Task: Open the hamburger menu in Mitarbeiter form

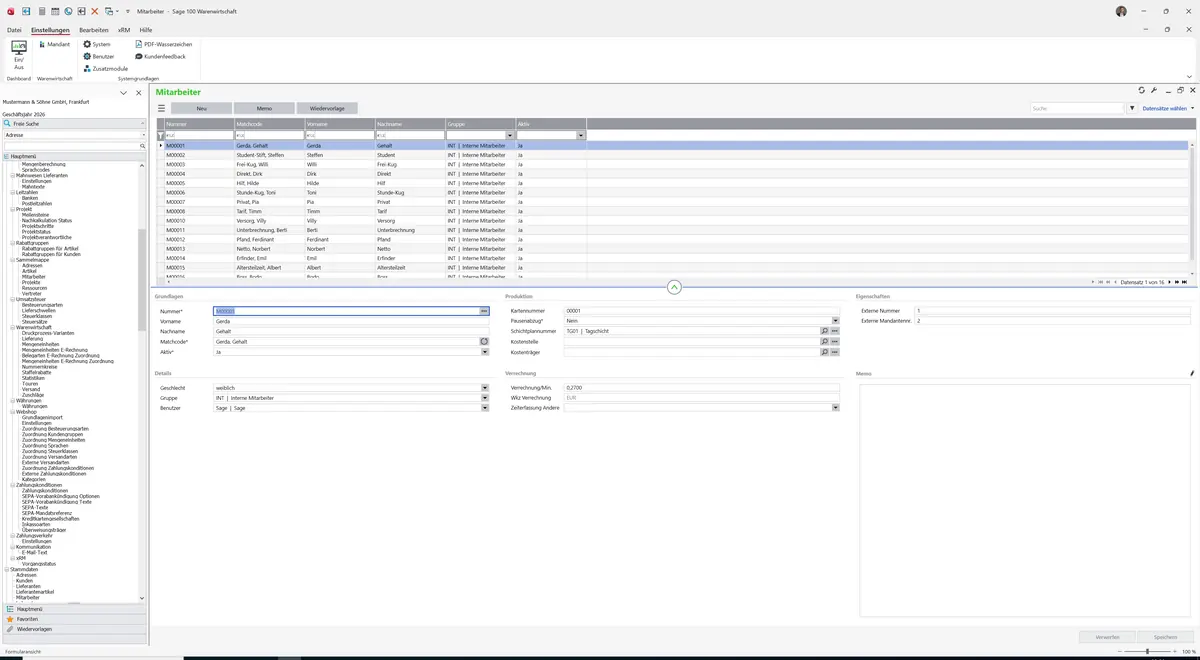Action: 161,108
